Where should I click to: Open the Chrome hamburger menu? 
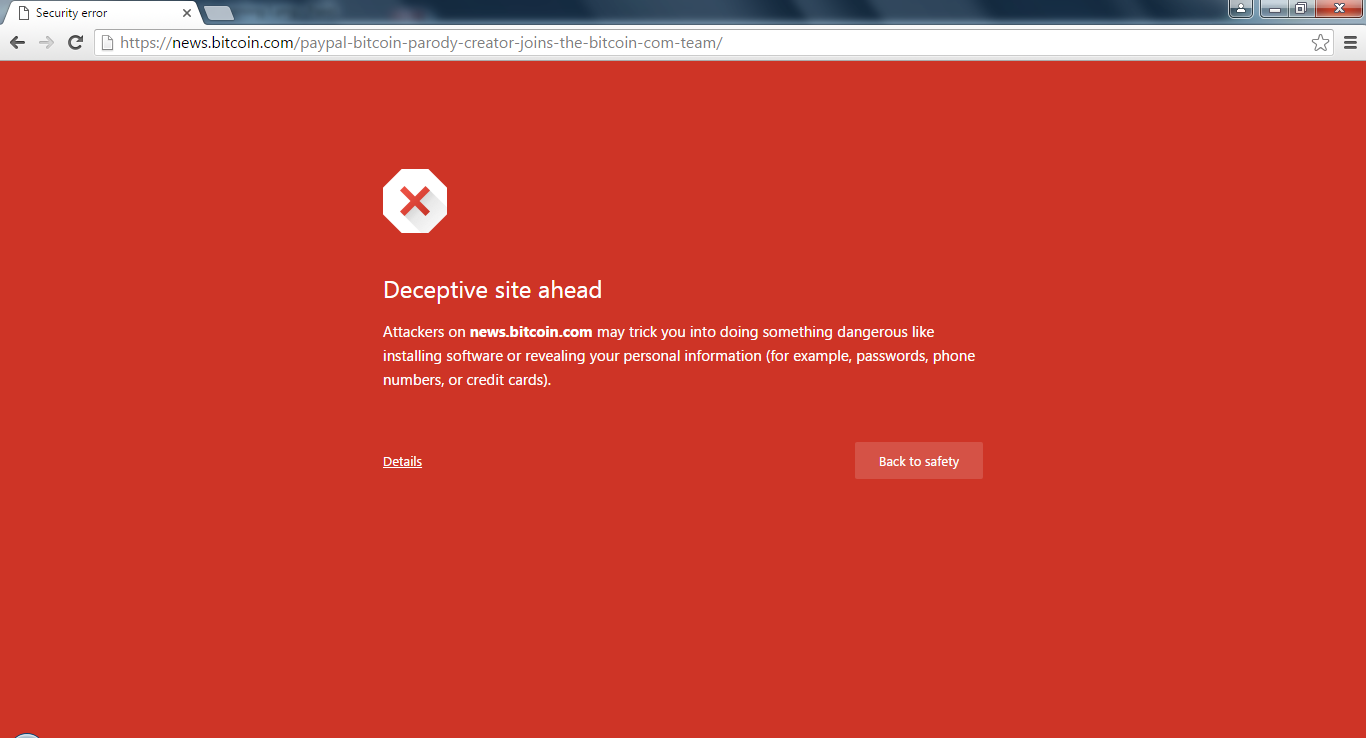[x=1350, y=42]
